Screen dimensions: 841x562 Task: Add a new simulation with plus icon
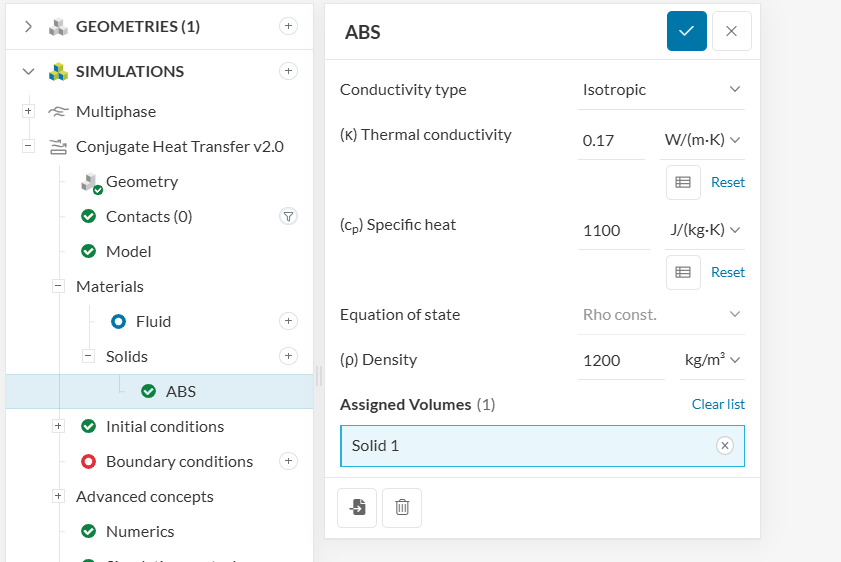[x=289, y=71]
